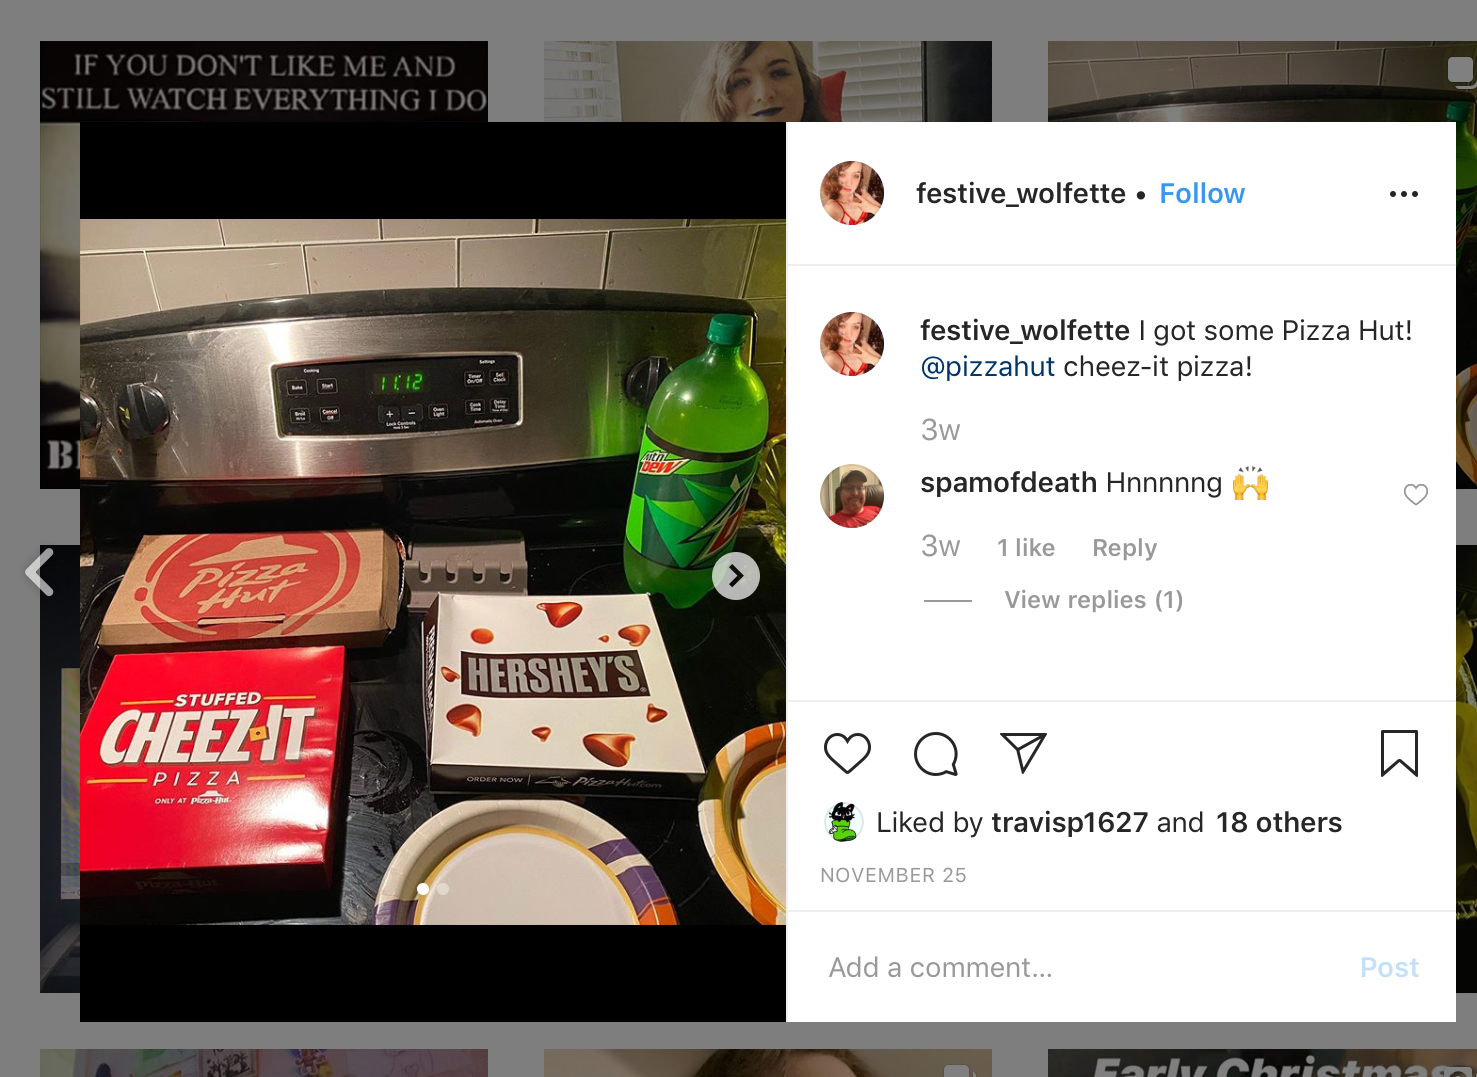1477x1077 pixels.
Task: Go to the previous post with the left arrow
Action: click(x=39, y=572)
